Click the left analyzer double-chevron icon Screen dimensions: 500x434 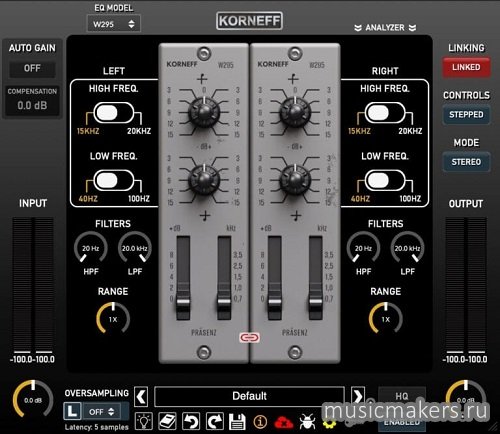pos(358,28)
